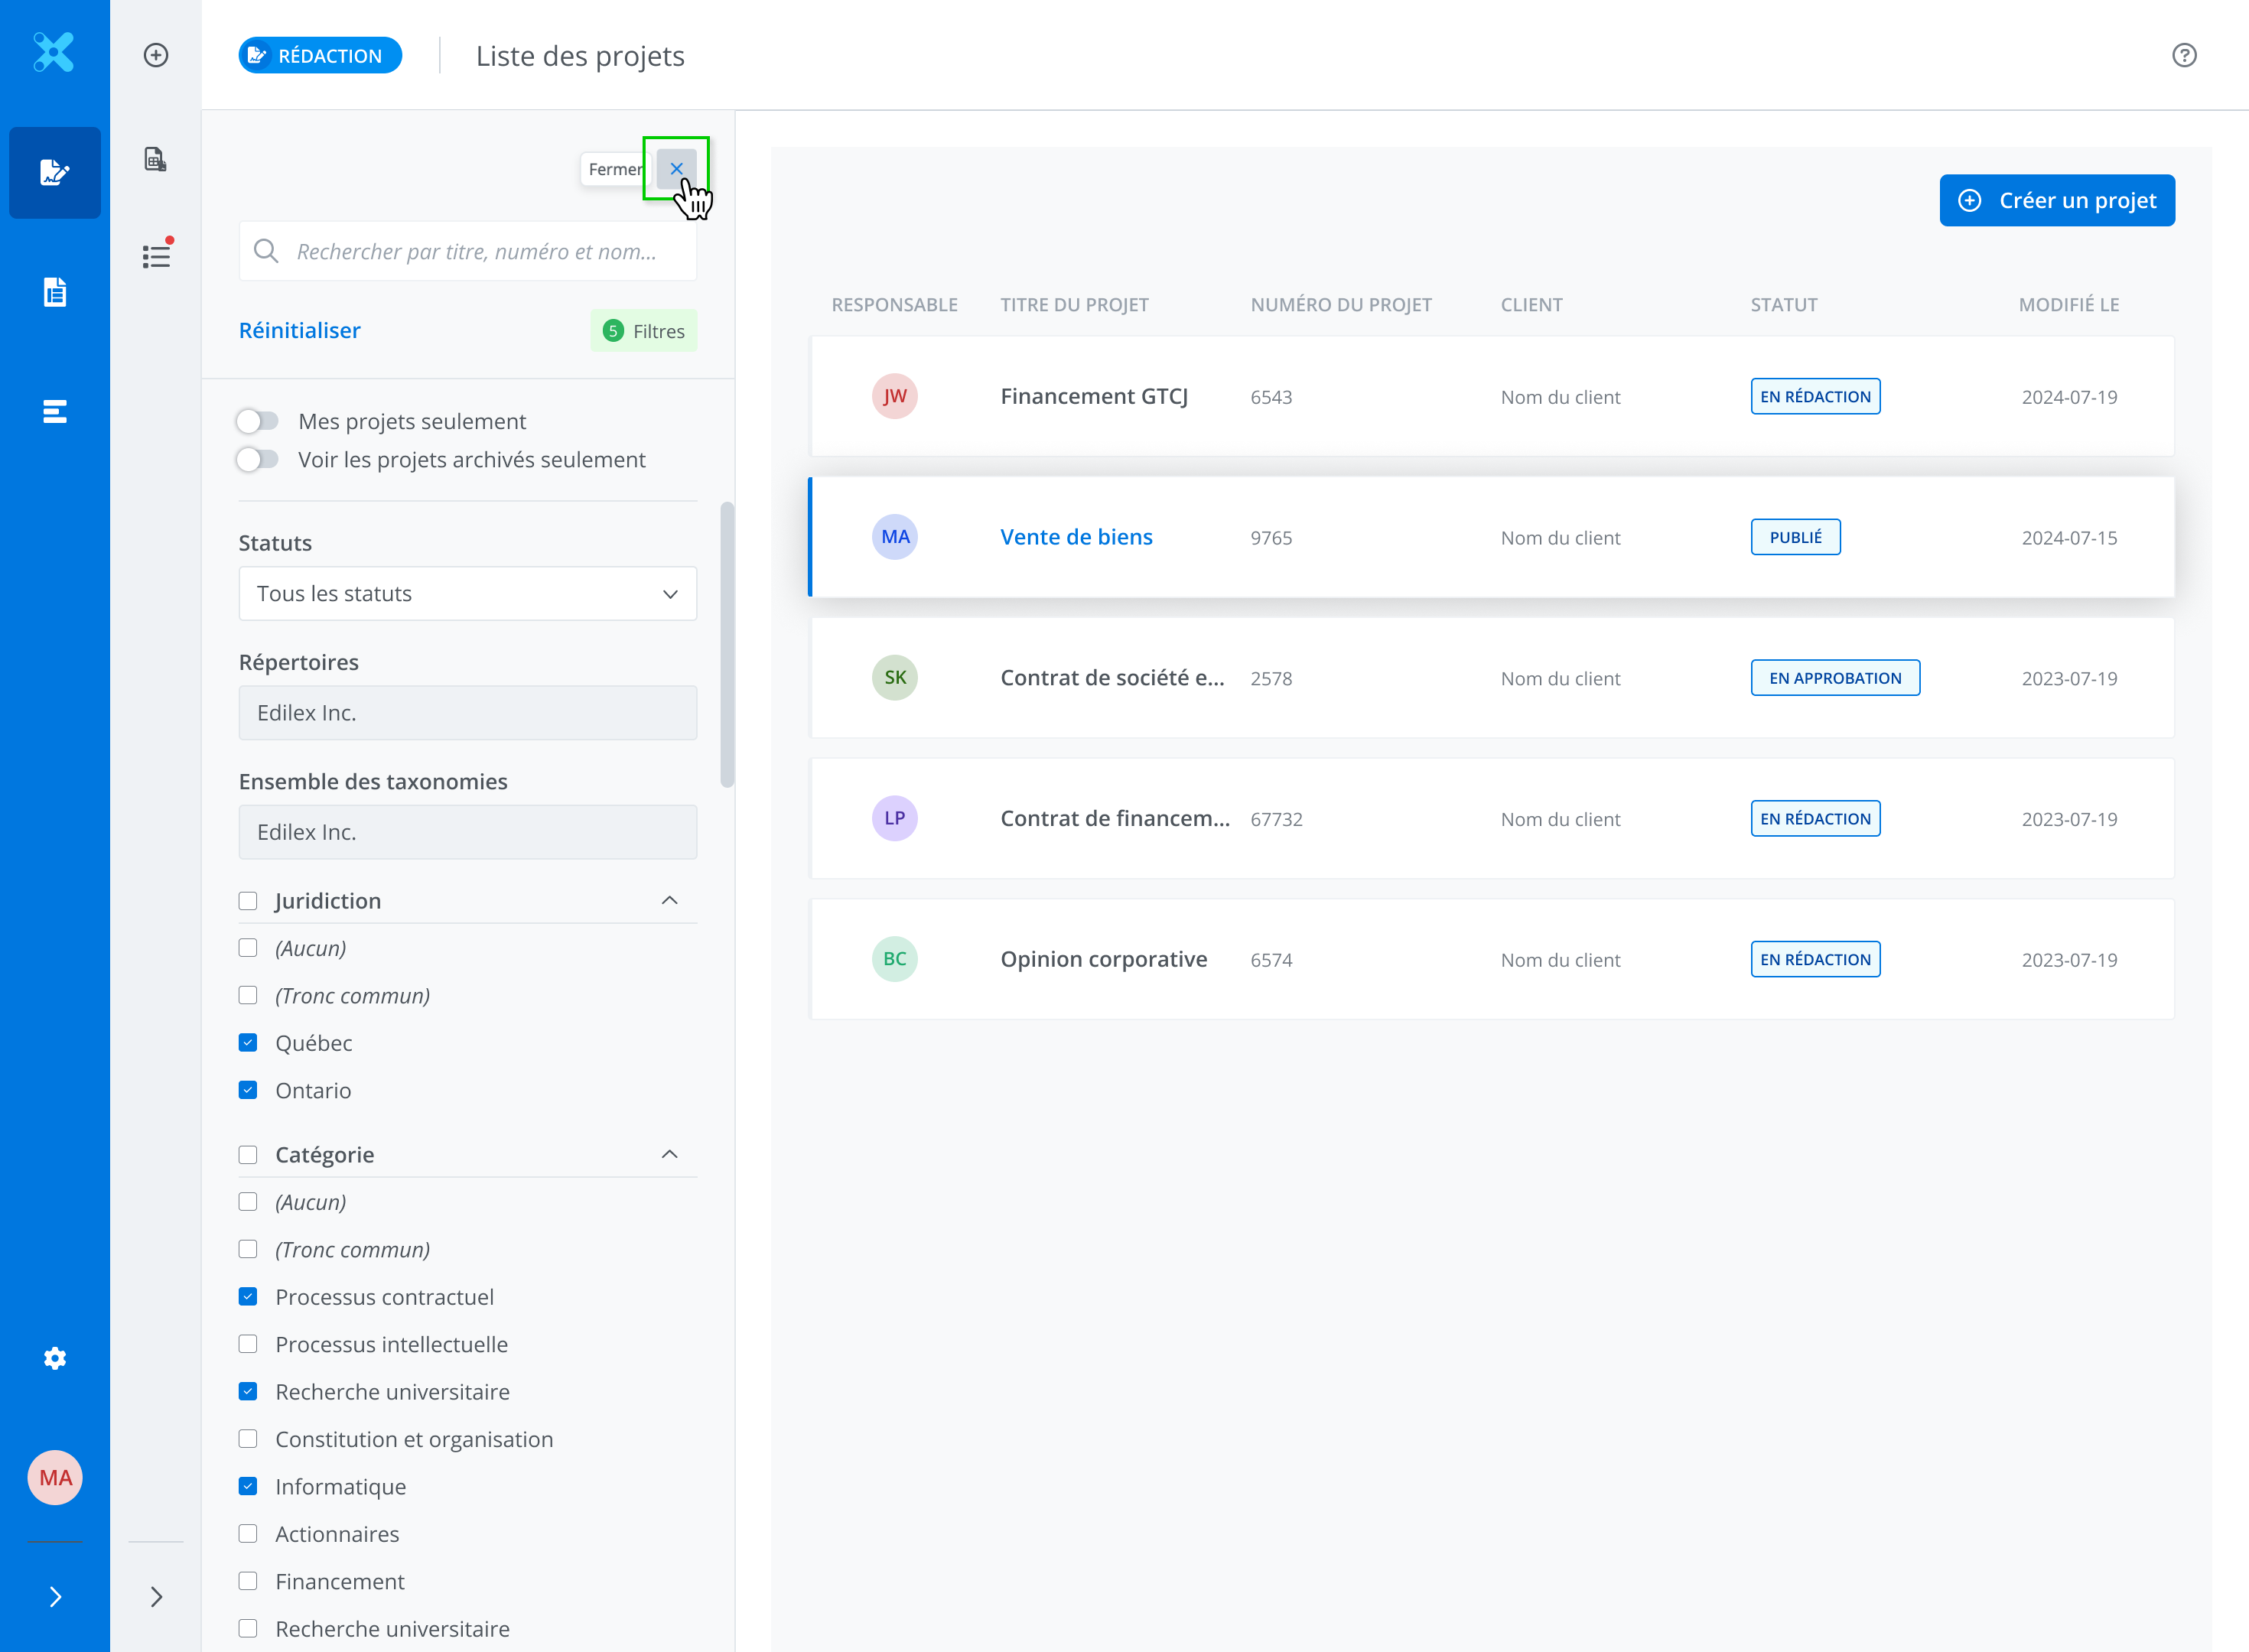
Task: Click the Edilex X logo
Action: pyautogui.click(x=54, y=53)
